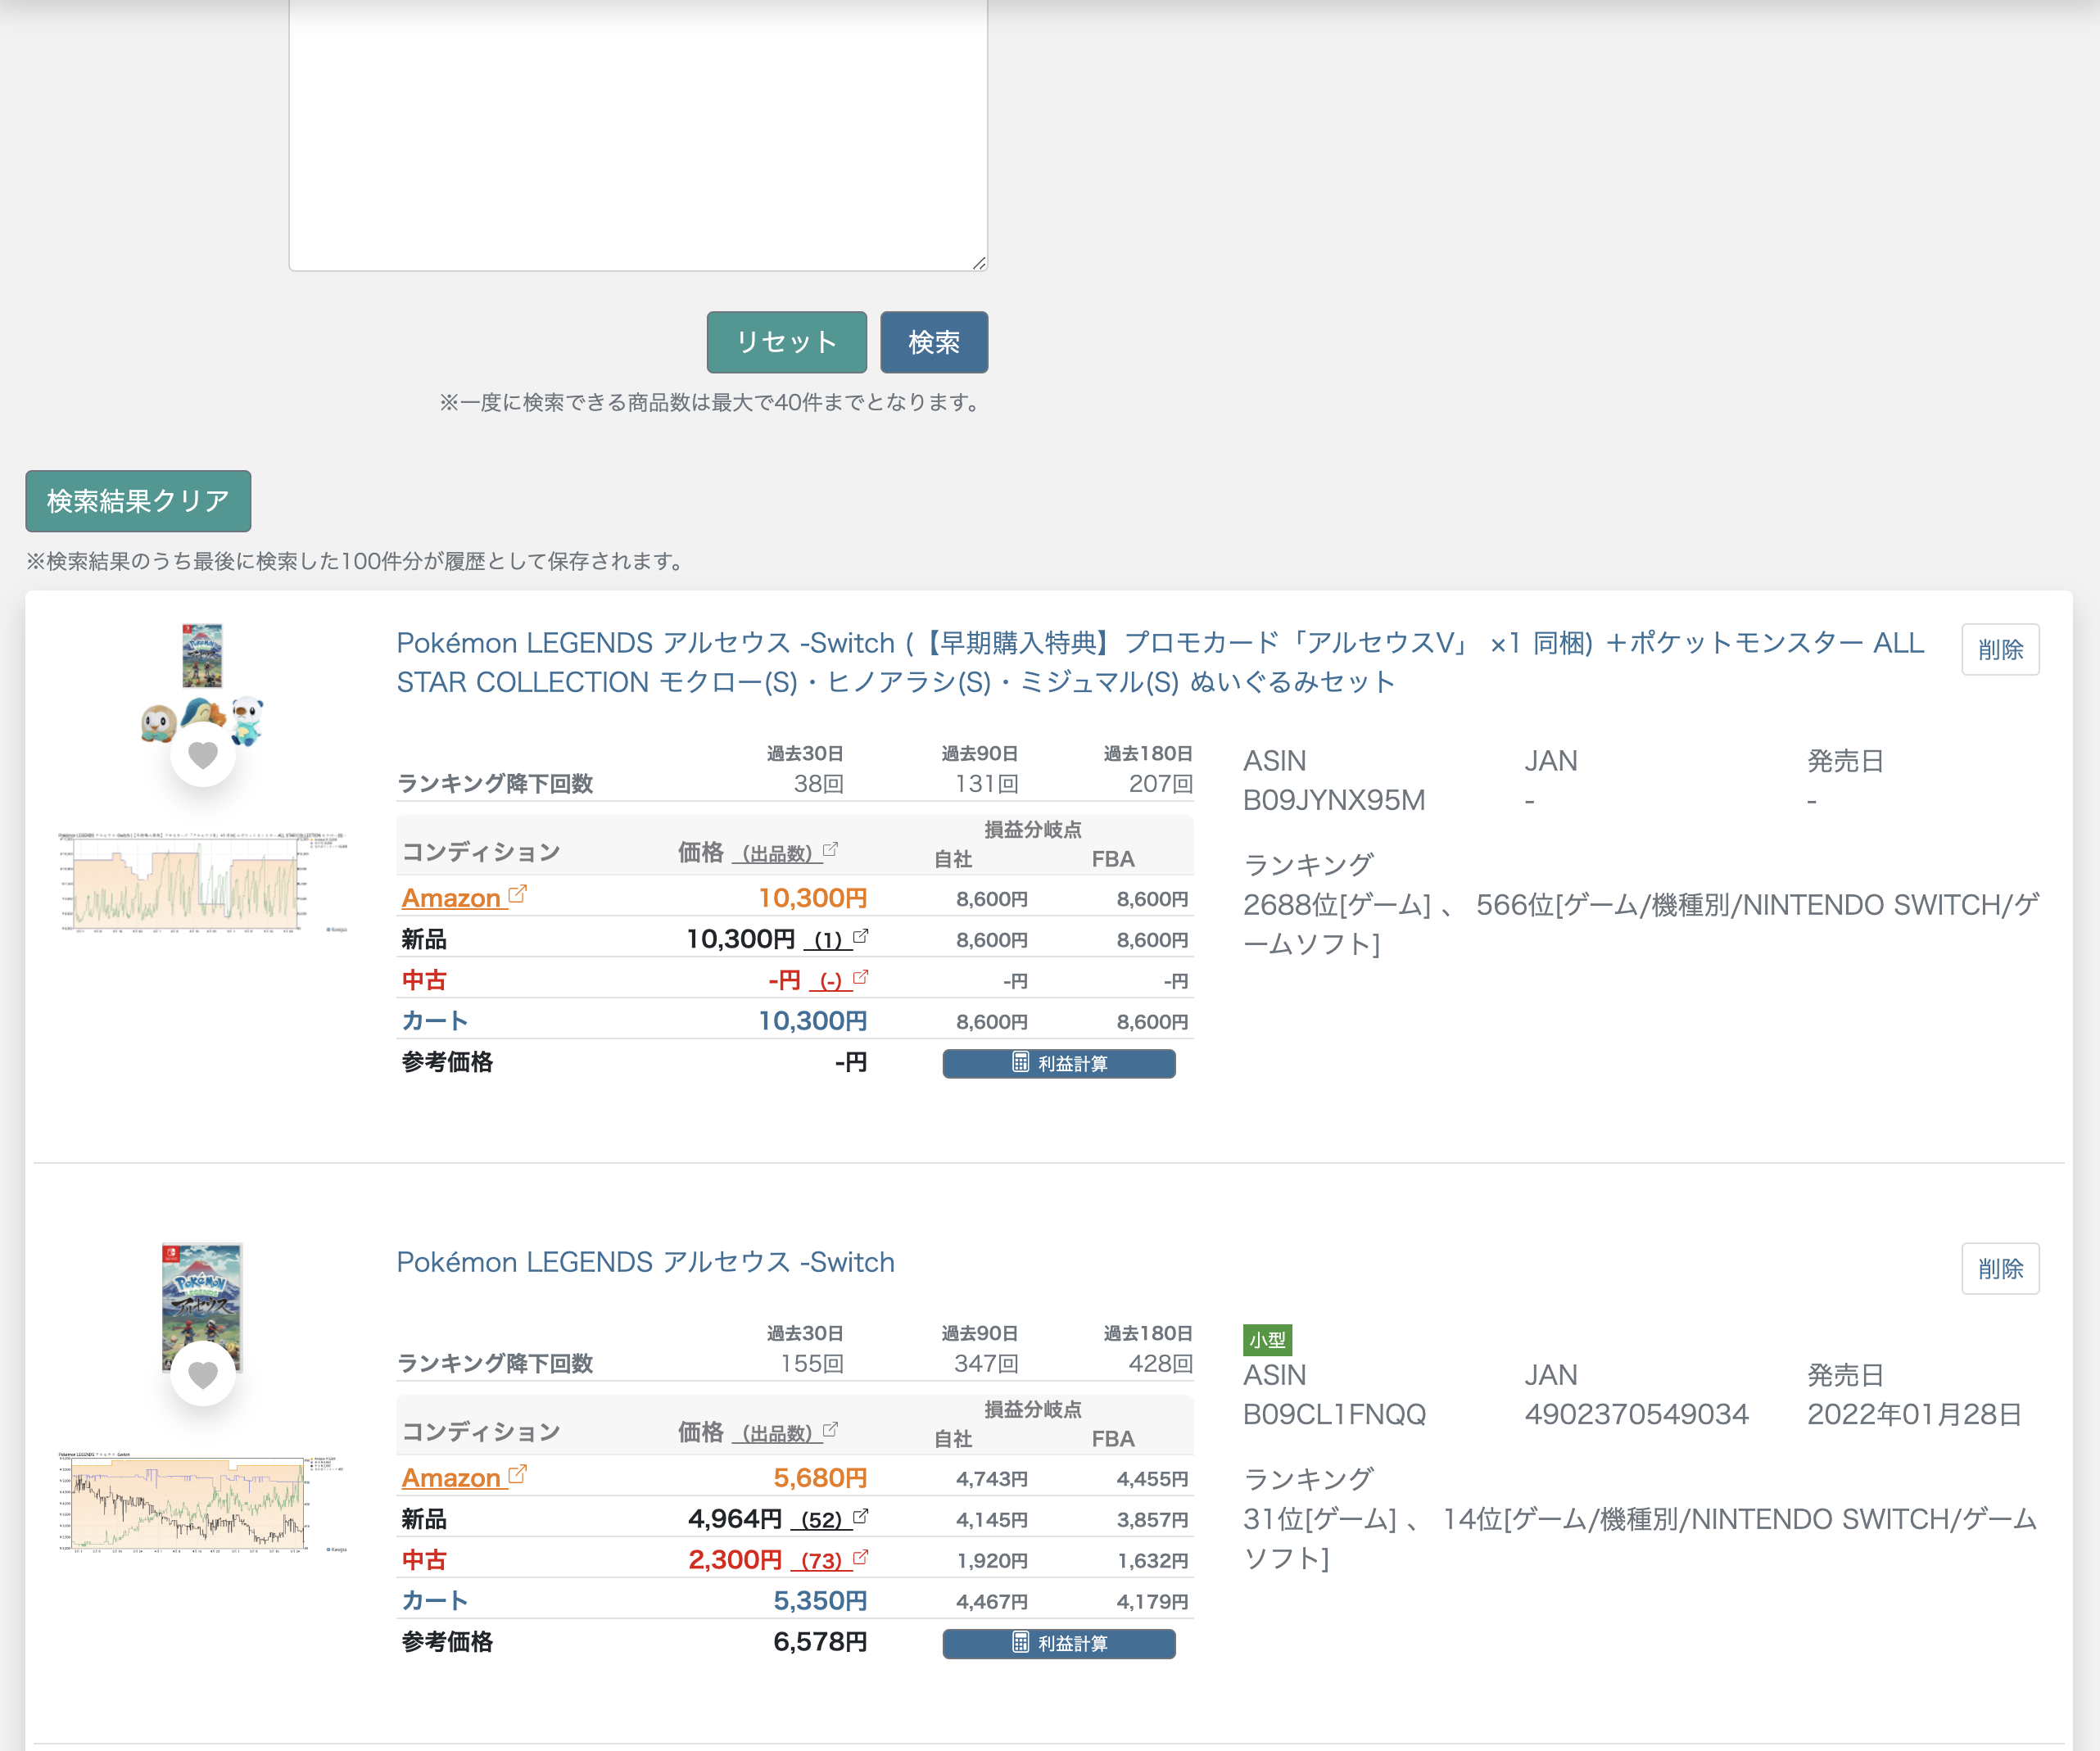Viewport: 2100px width, 1751px height.
Task: Favorite Pokémon LEGENDS アルセウス -Switch heart icon
Action: (203, 1375)
